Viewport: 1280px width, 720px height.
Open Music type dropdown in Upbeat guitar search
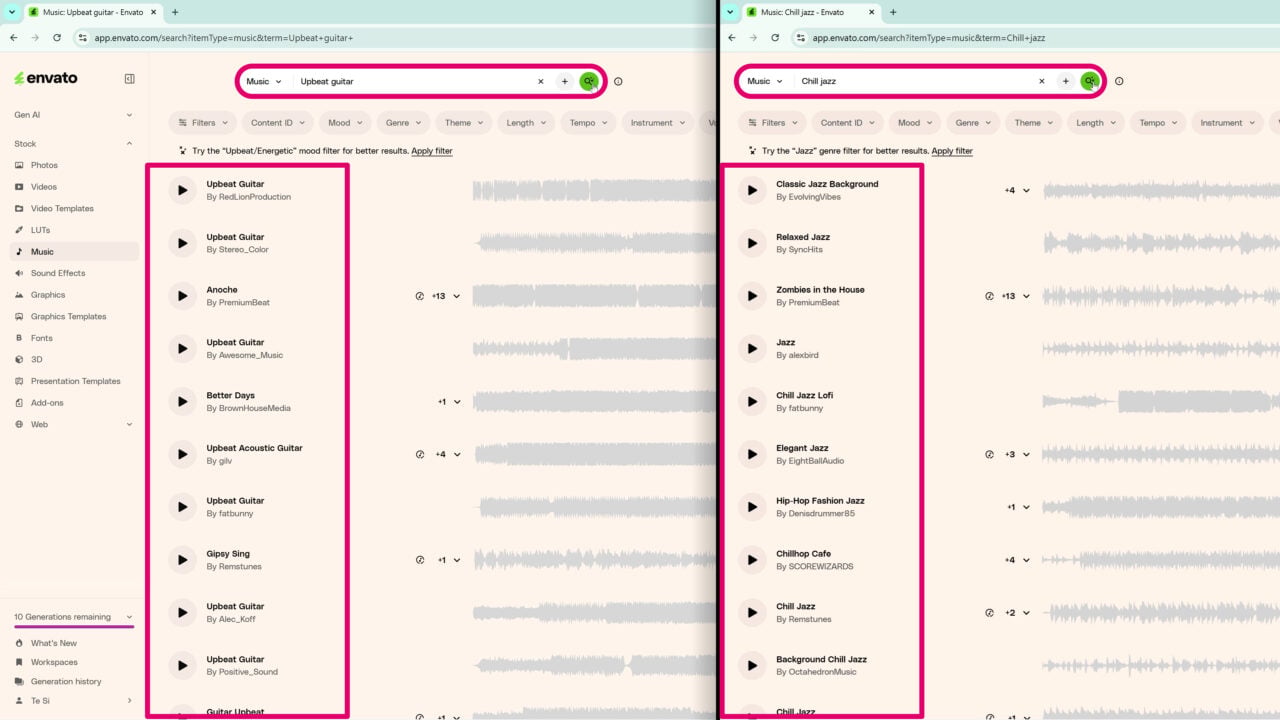[x=264, y=81]
